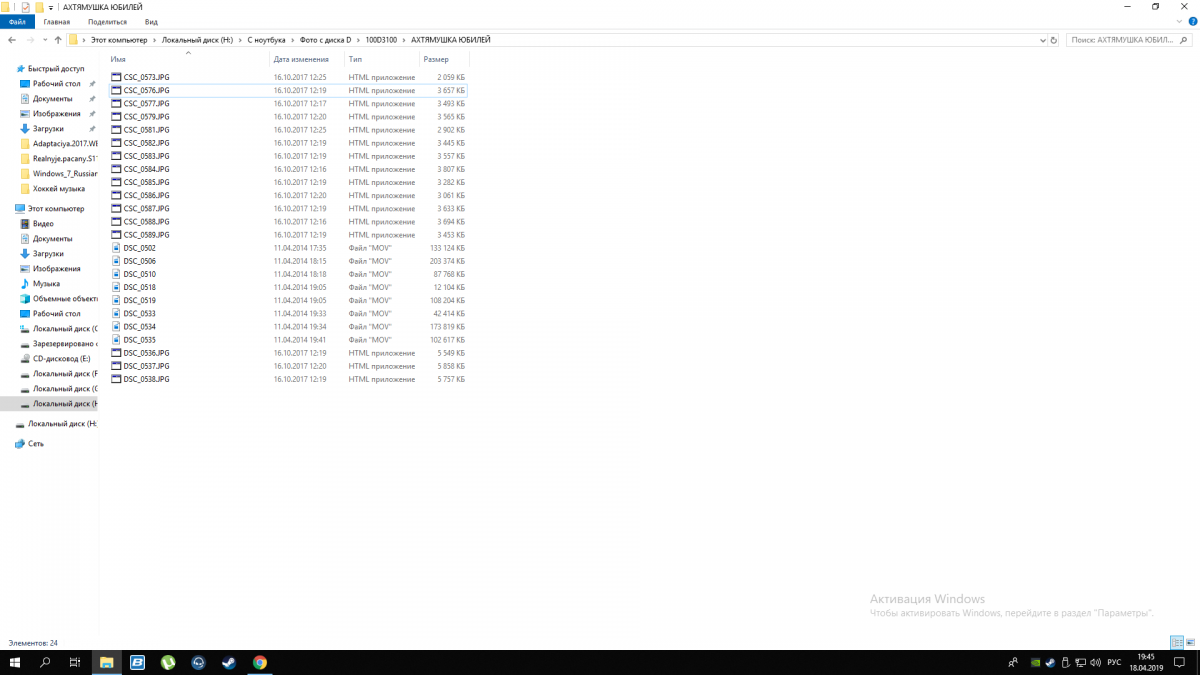The height and width of the screenshot is (675, 1200).
Task: Click 'Фото с диска D' breadcrumb segment
Action: [x=326, y=40]
